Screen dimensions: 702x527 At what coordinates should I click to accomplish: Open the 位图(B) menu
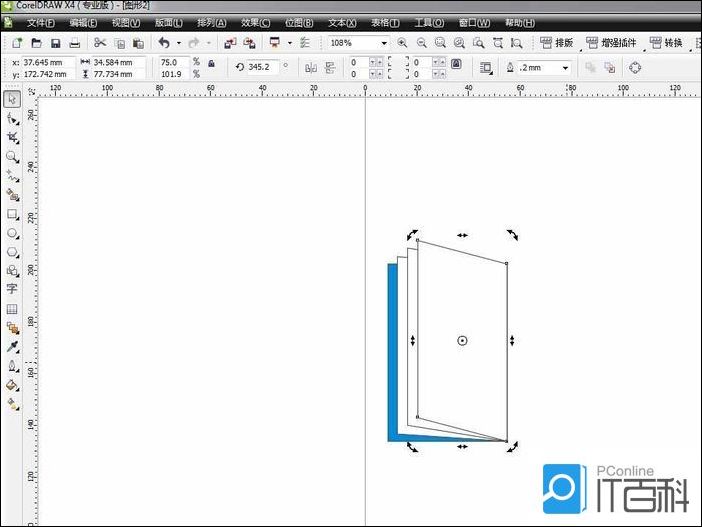coord(299,23)
